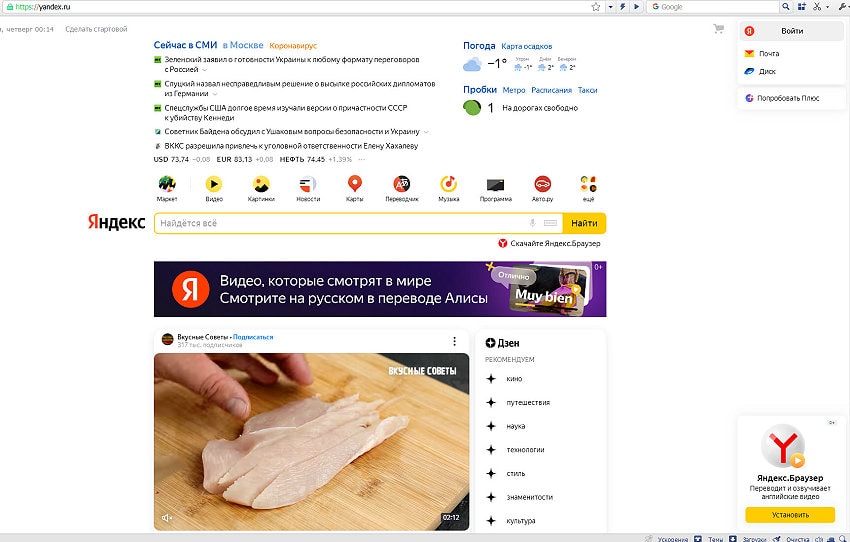850x542 pixels.
Task: Click the blue play arrow toolbar icon
Action: tap(636, 7)
